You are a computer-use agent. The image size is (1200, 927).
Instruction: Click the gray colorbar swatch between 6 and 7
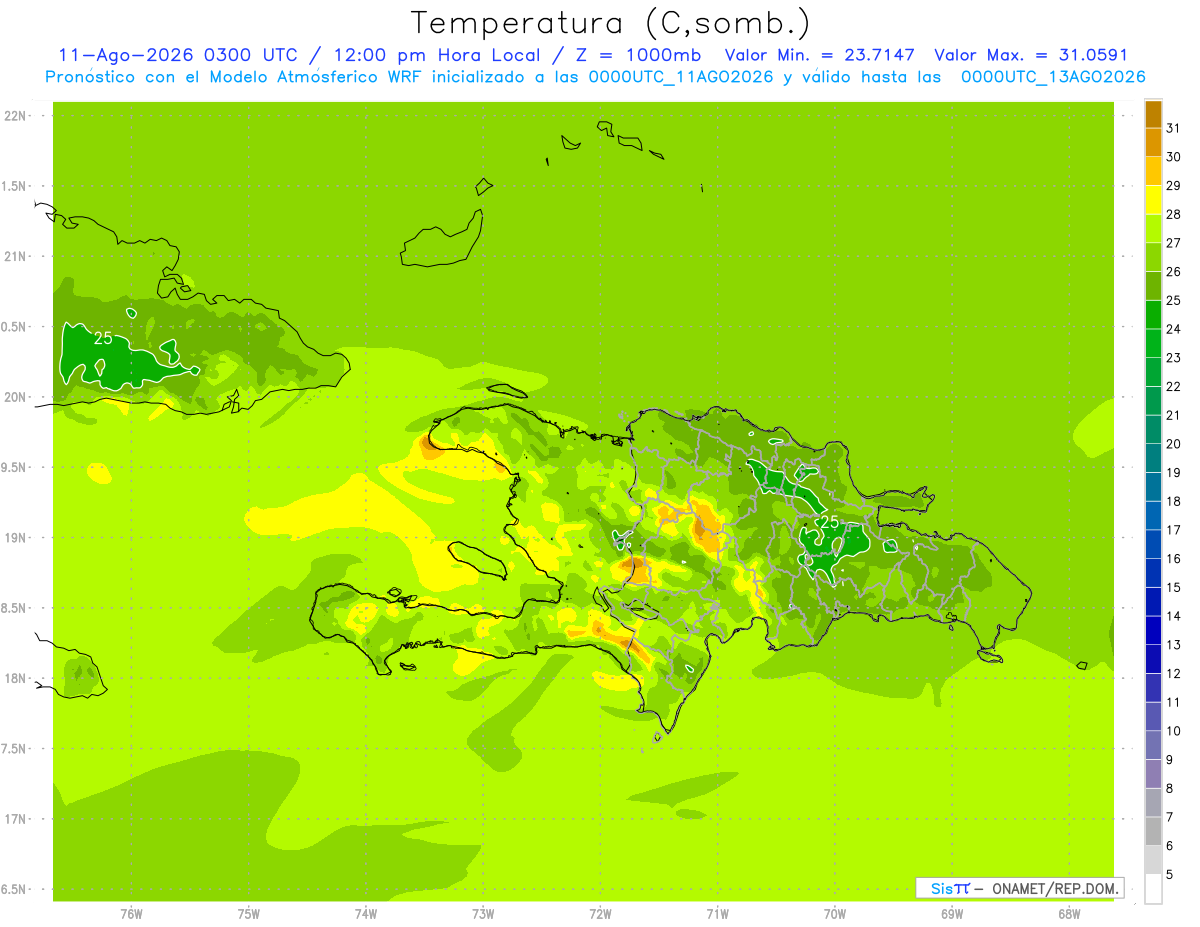point(1153,832)
